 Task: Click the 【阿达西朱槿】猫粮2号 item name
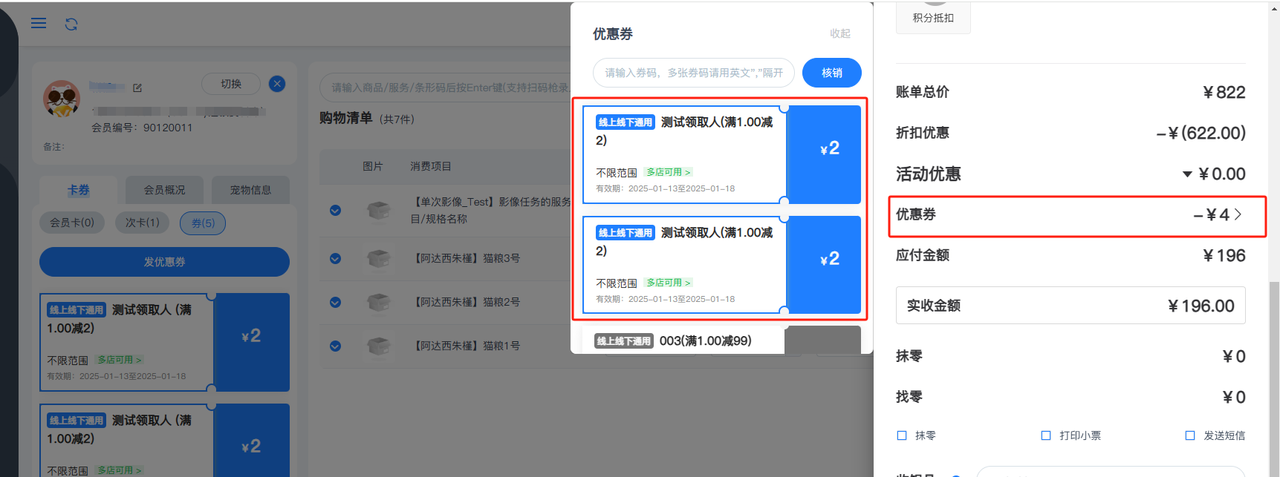[465, 301]
